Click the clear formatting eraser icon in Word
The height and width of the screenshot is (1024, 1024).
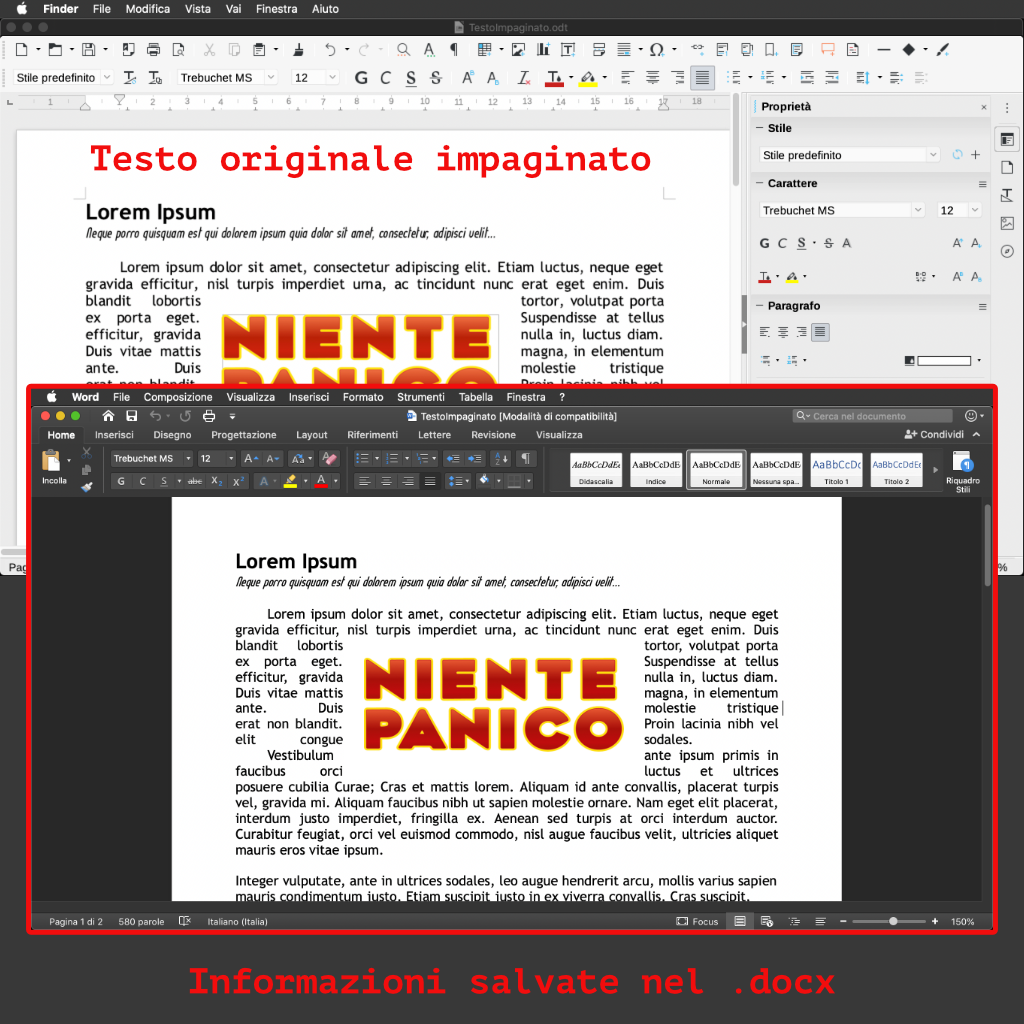pos(329,458)
